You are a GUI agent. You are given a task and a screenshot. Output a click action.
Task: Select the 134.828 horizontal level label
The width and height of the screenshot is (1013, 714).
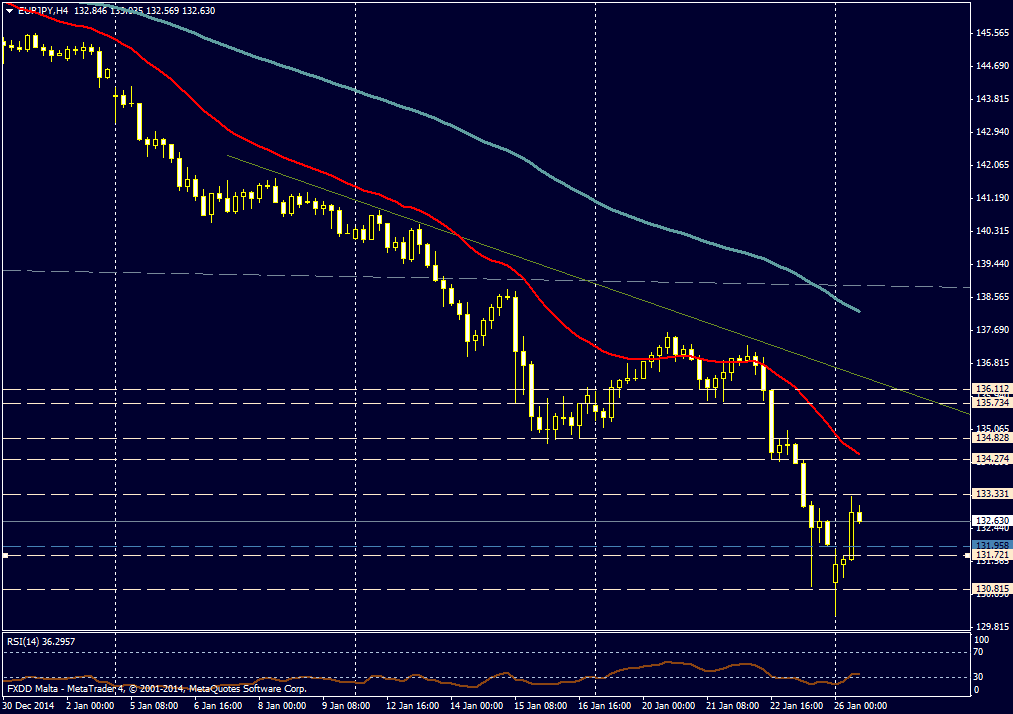[x=989, y=438]
